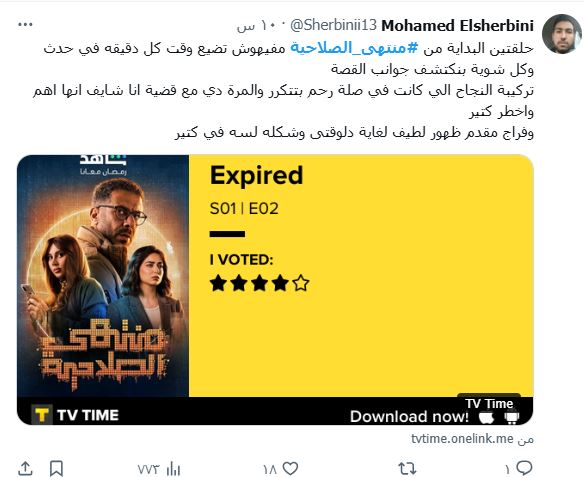Click the TV Time yellow T logo
The width and height of the screenshot is (584, 477).
point(42,414)
